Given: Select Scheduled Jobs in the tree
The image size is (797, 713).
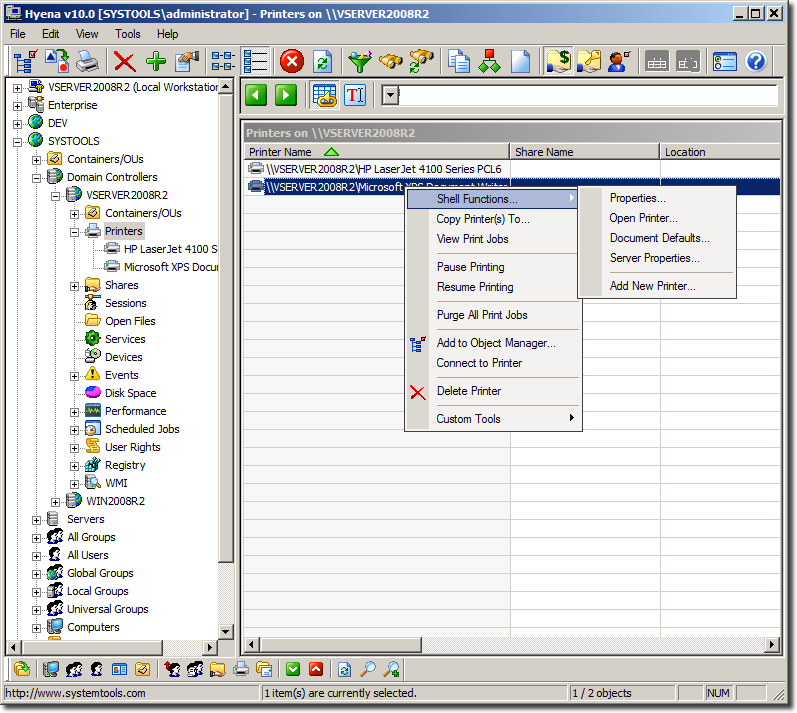Looking at the screenshot, I should point(142,429).
